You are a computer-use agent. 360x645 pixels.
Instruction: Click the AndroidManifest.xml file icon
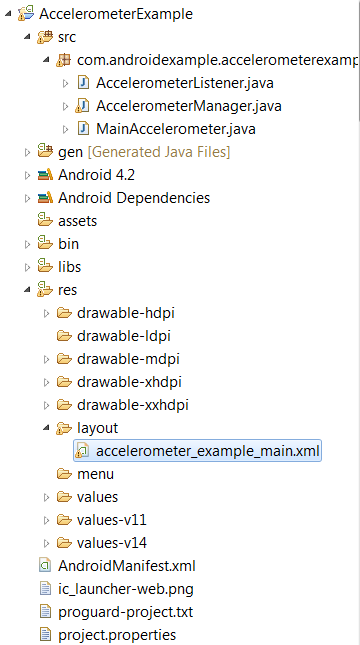45,566
